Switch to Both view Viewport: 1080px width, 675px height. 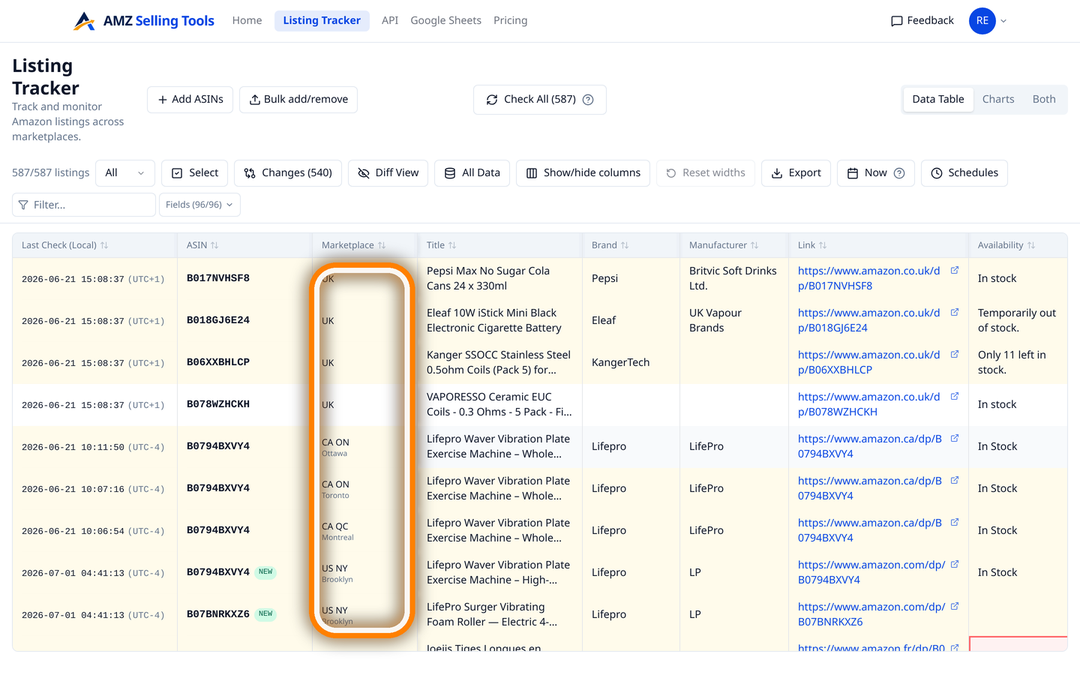1043,99
